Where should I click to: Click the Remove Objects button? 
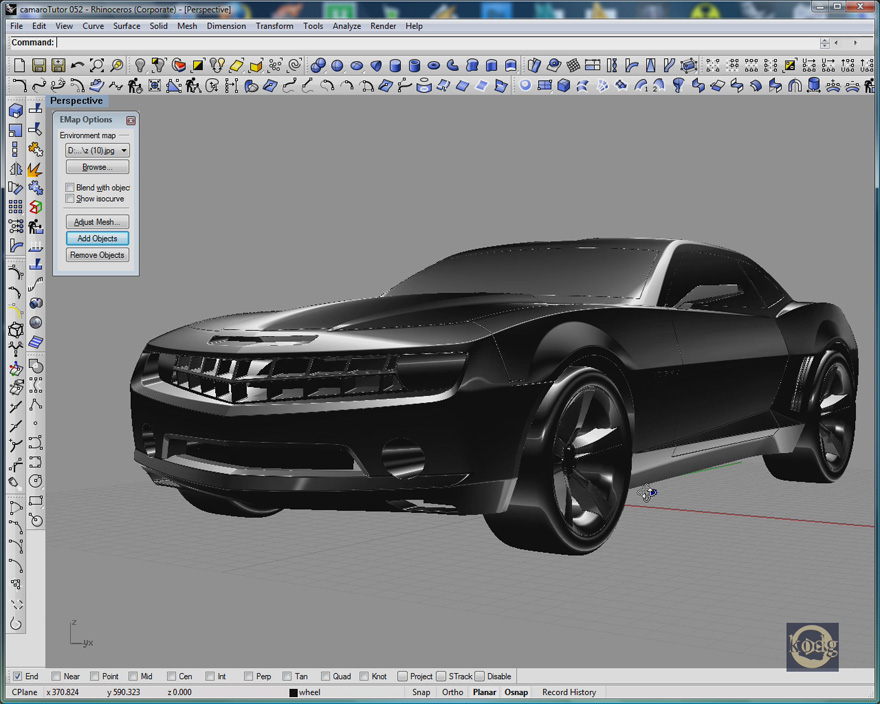click(x=98, y=255)
